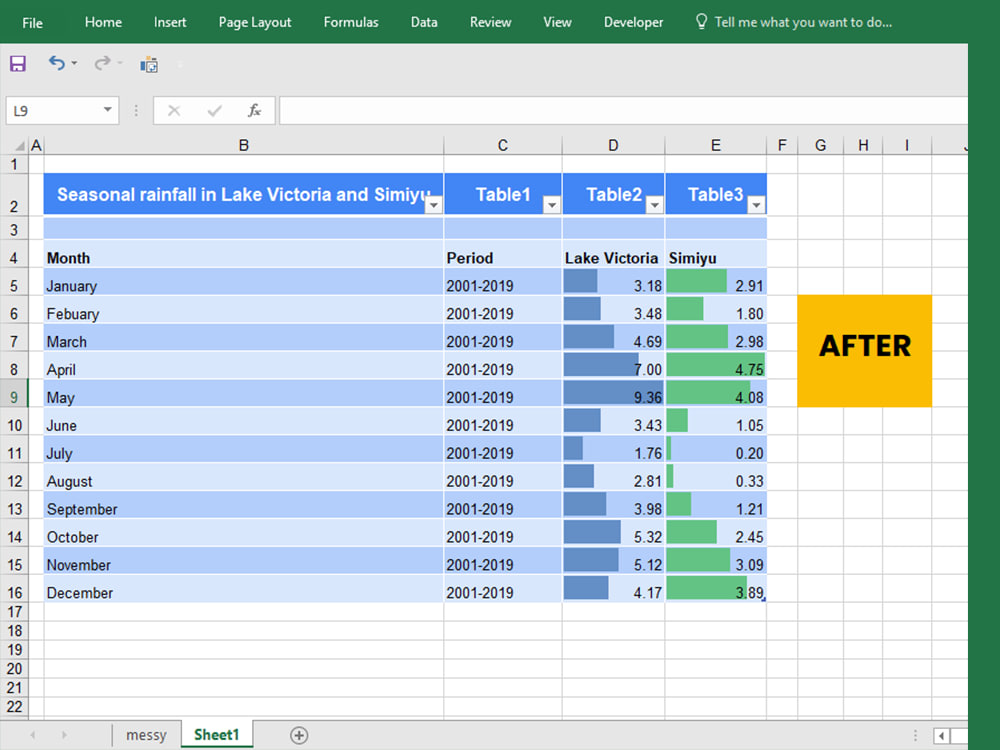Viewport: 1000px width, 750px height.
Task: Select column C header
Action: click(x=503, y=145)
